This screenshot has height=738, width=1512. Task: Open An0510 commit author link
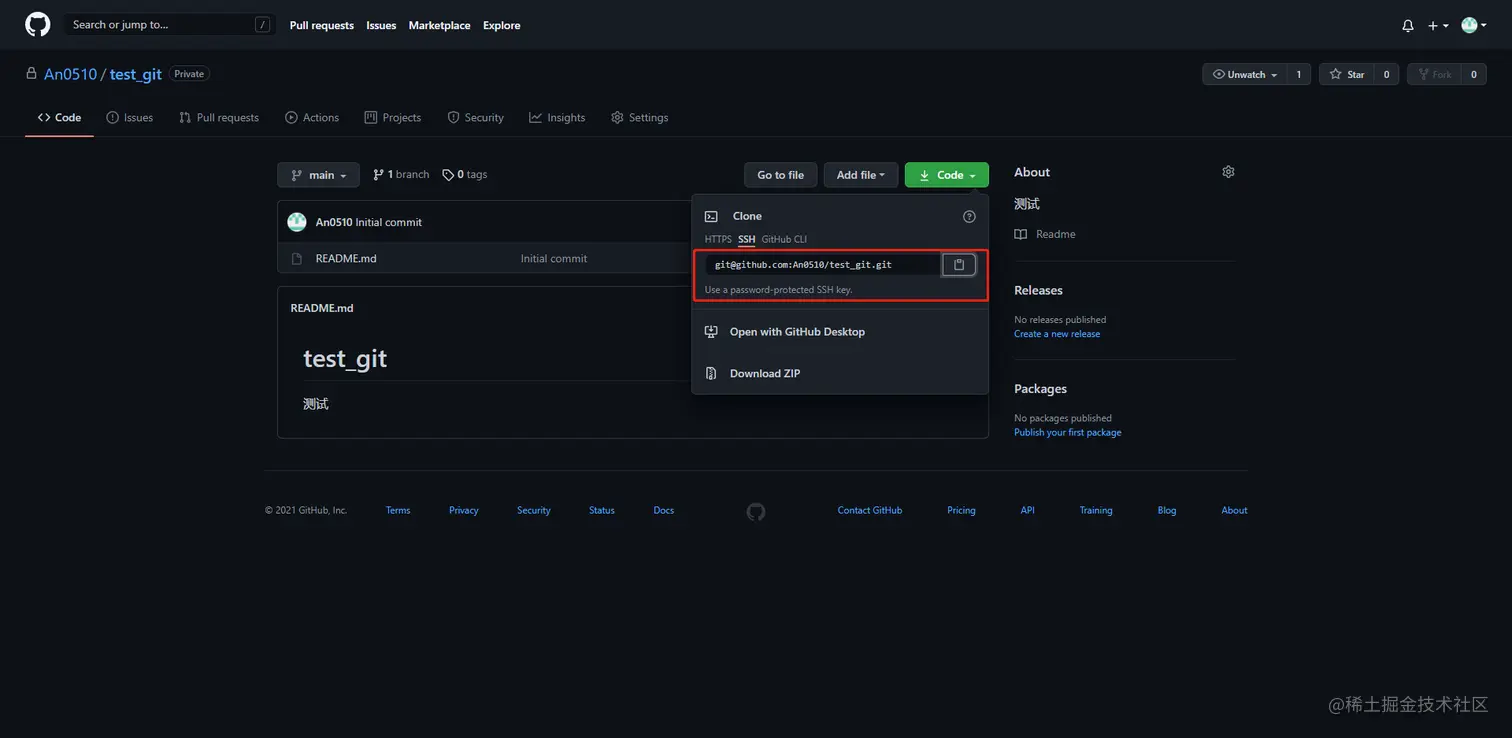point(334,222)
